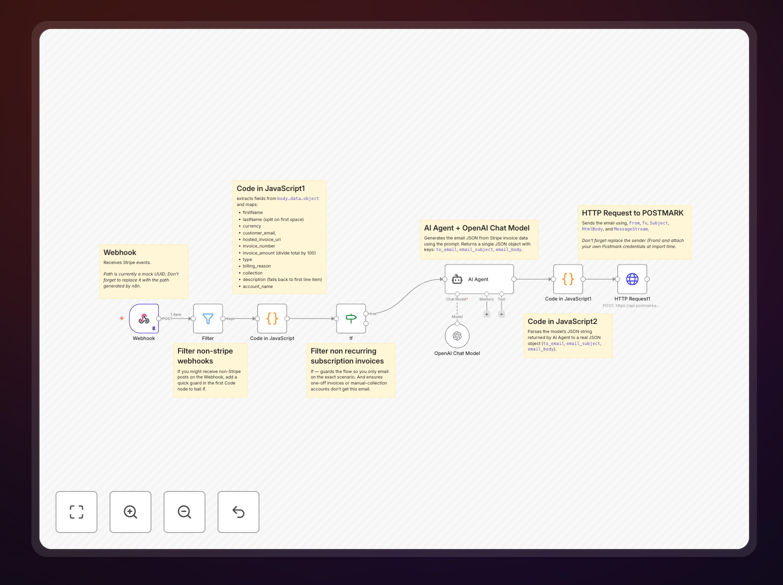This screenshot has width=783, height=585.
Task: Select the Code in JavaScript1 sticky note
Action: click(x=280, y=237)
